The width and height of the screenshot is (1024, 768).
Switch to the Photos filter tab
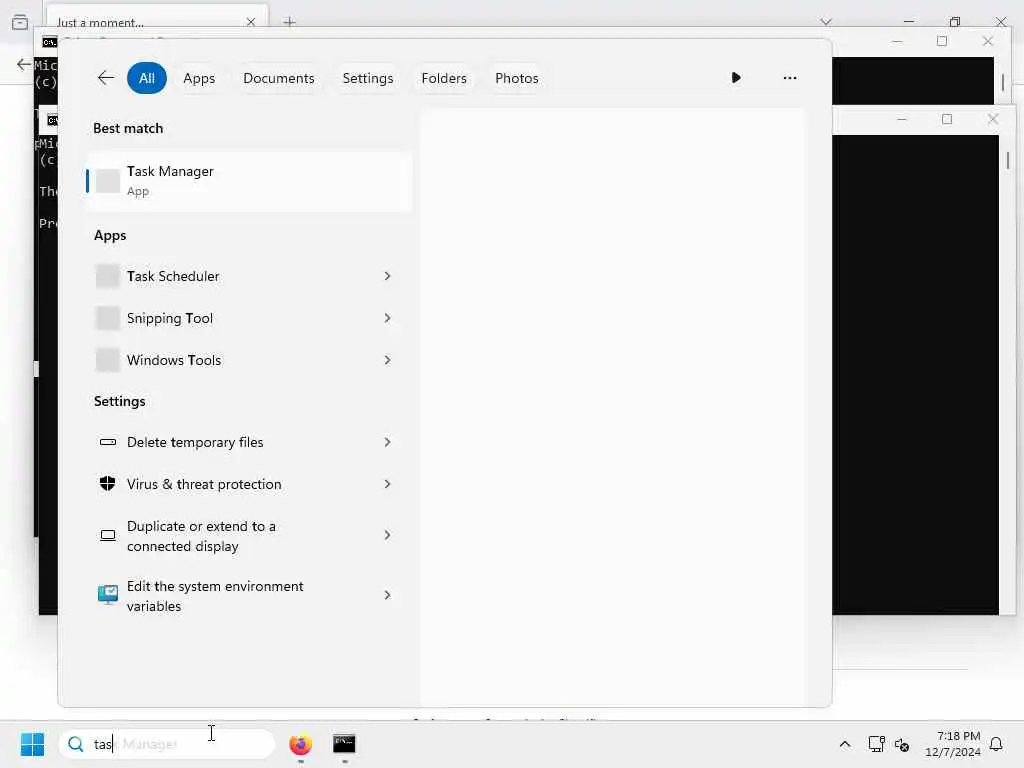click(517, 78)
